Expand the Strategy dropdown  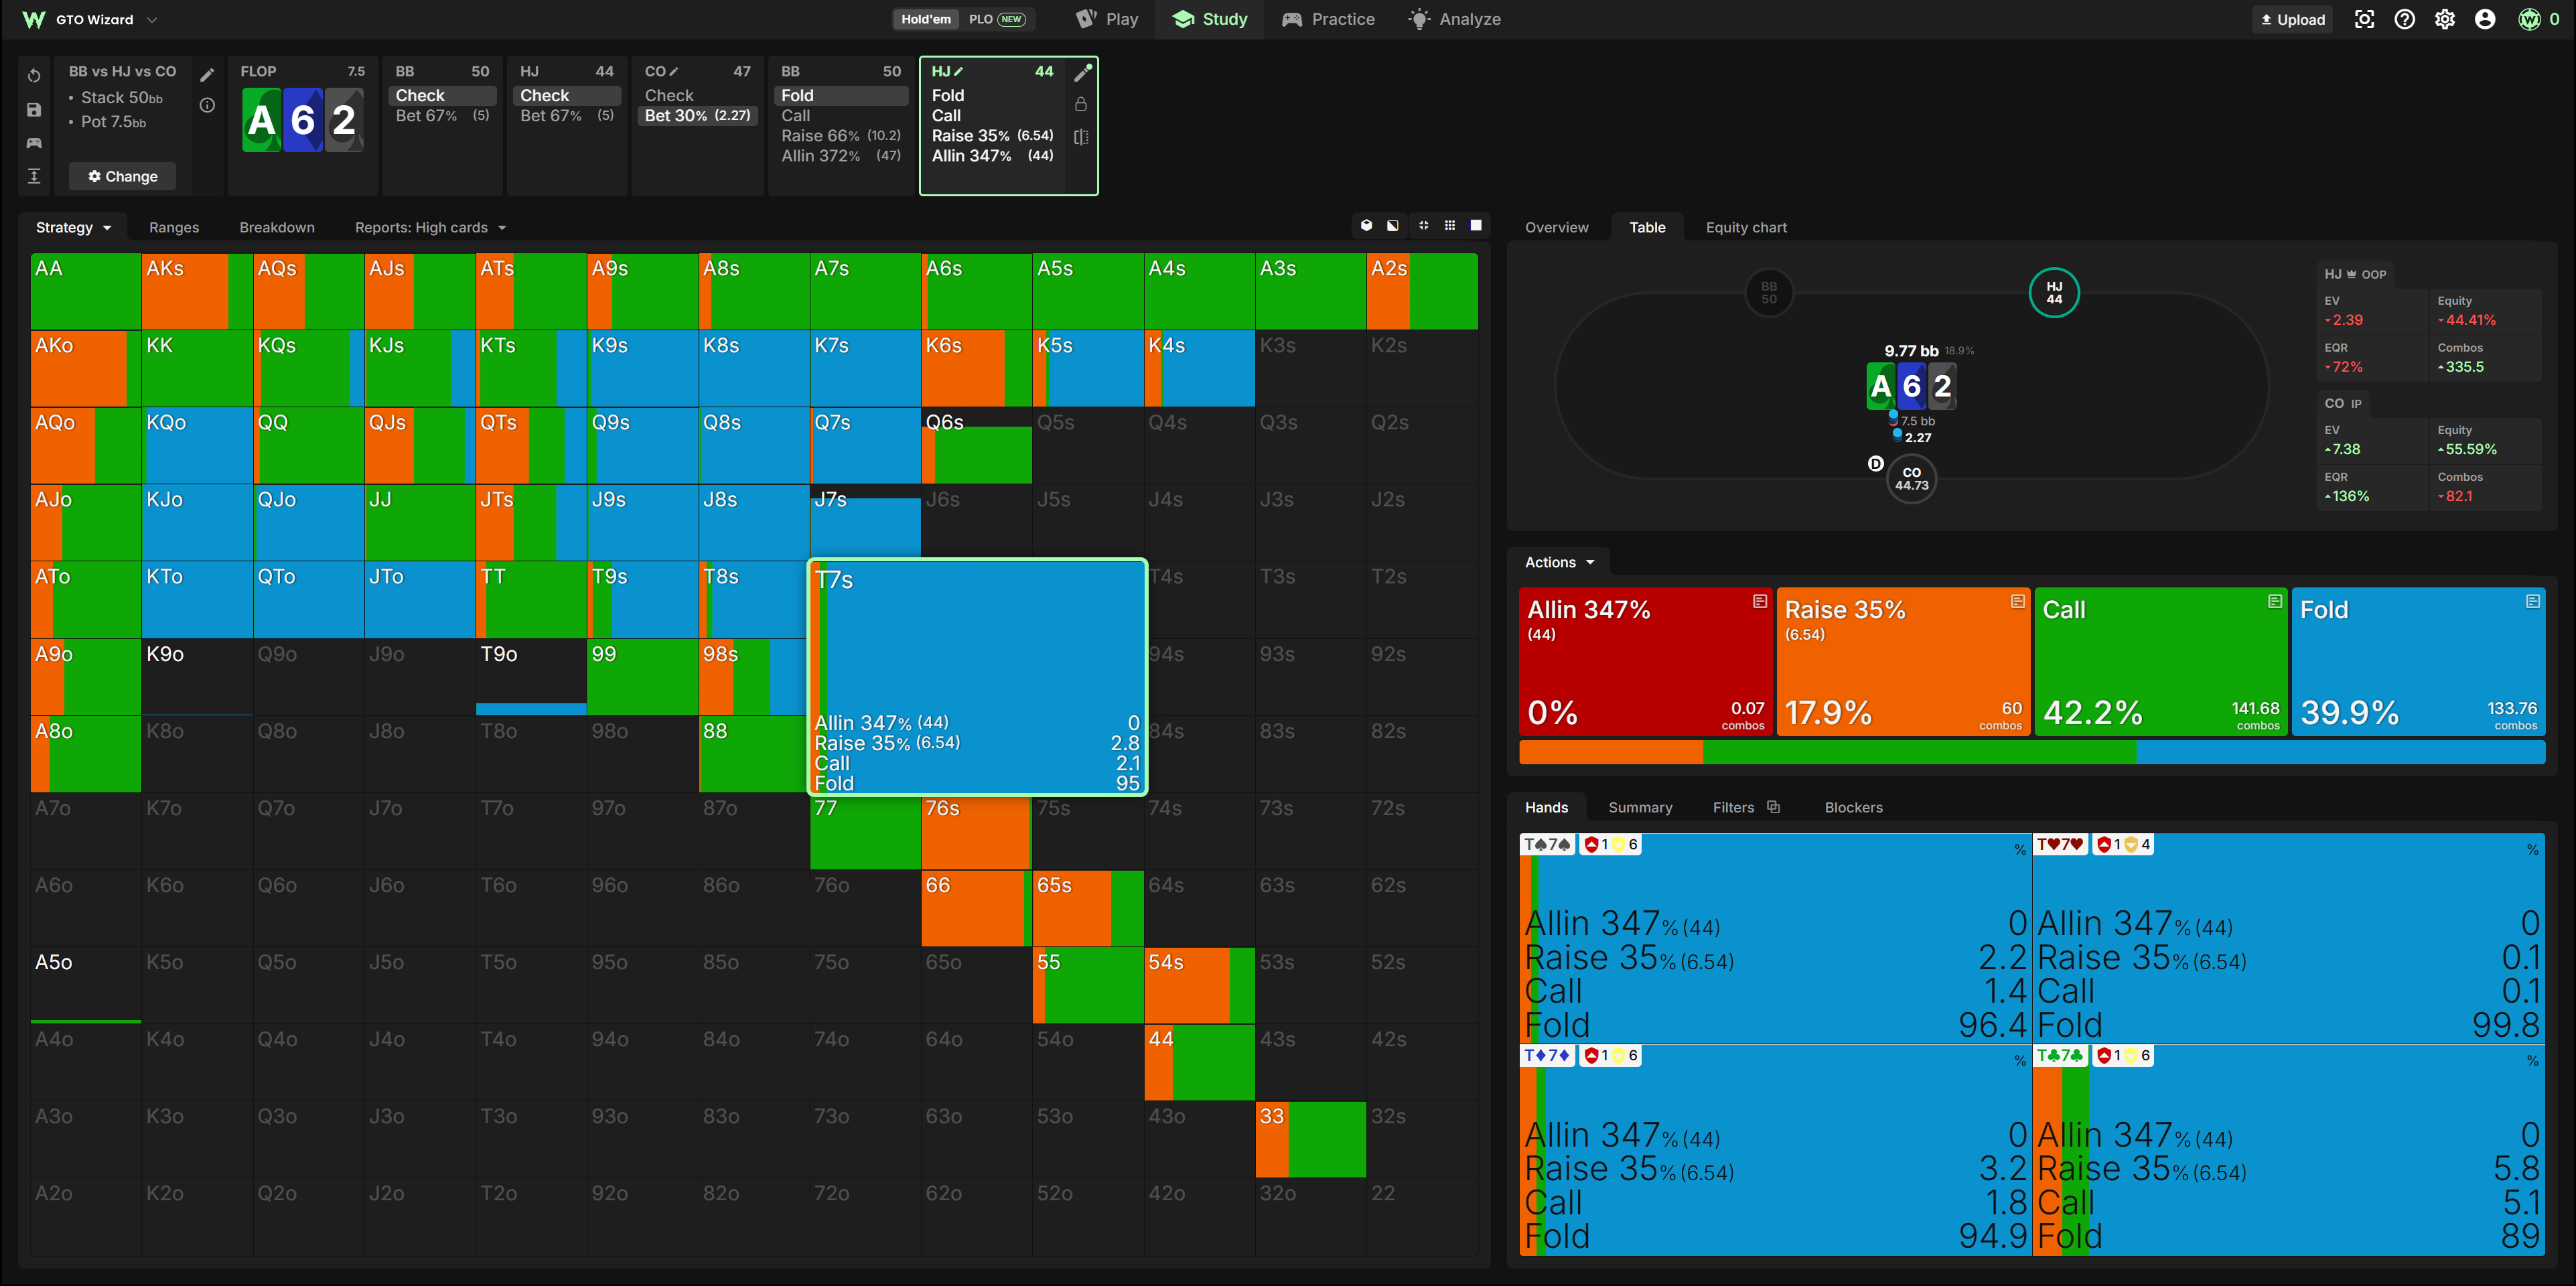(x=73, y=227)
